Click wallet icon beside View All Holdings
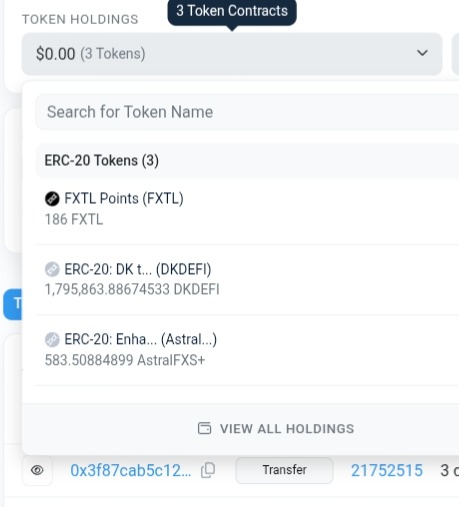 tap(204, 428)
